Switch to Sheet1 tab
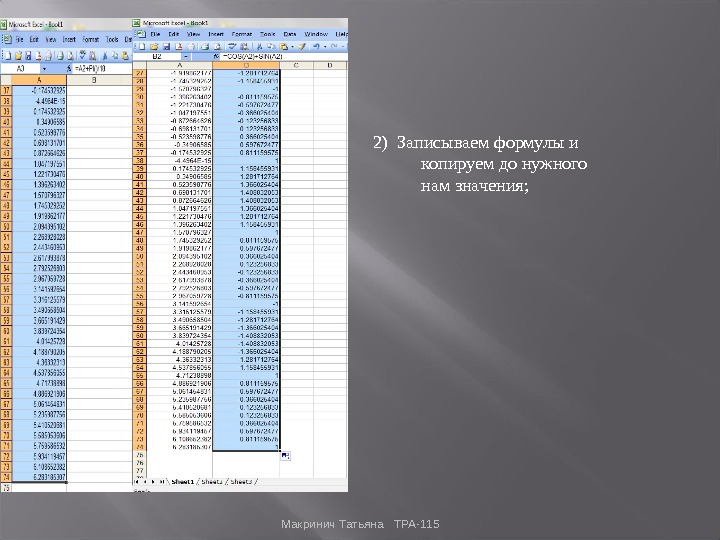 pyautogui.click(x=183, y=482)
